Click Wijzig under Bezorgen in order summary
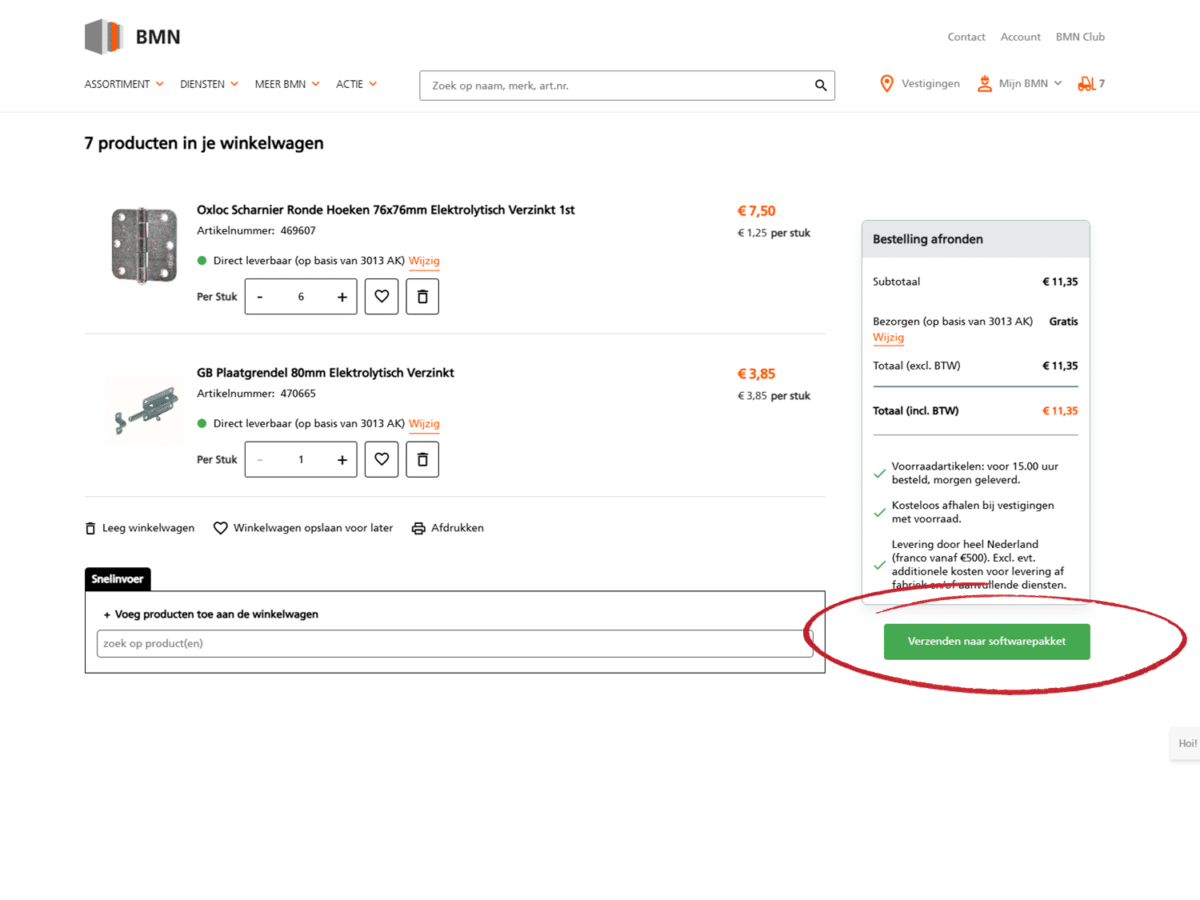This screenshot has height=900, width=1200. pos(888,338)
